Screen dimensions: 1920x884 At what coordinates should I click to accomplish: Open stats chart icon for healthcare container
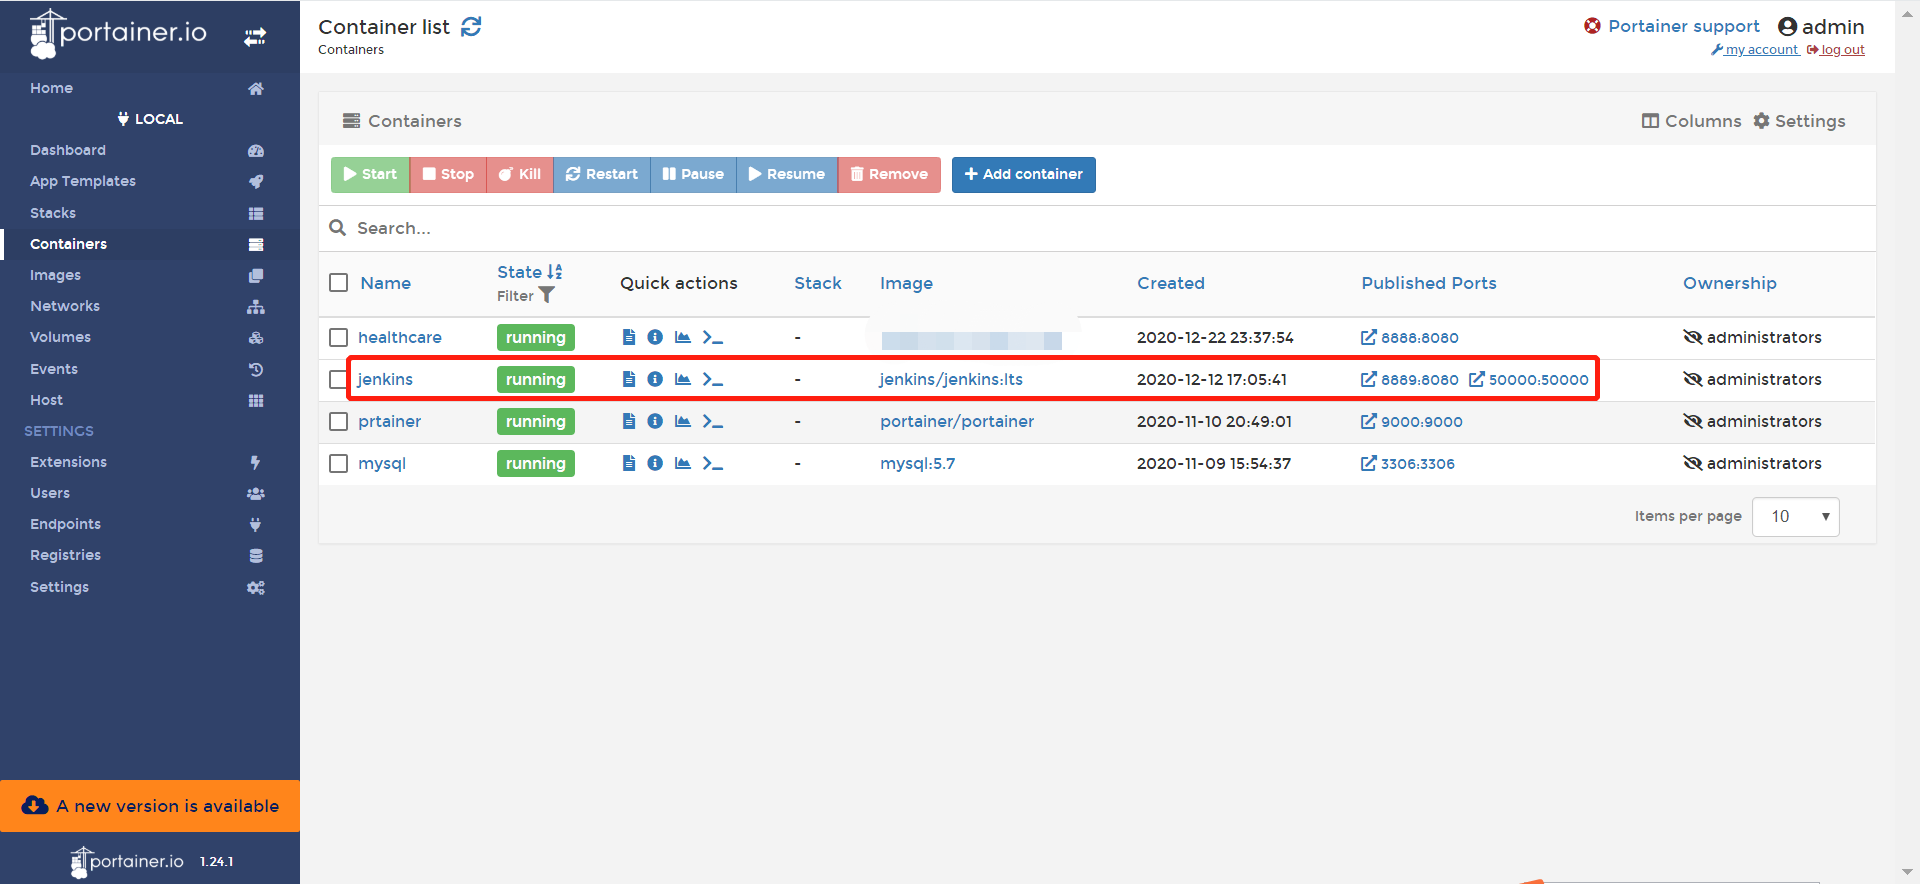[683, 337]
